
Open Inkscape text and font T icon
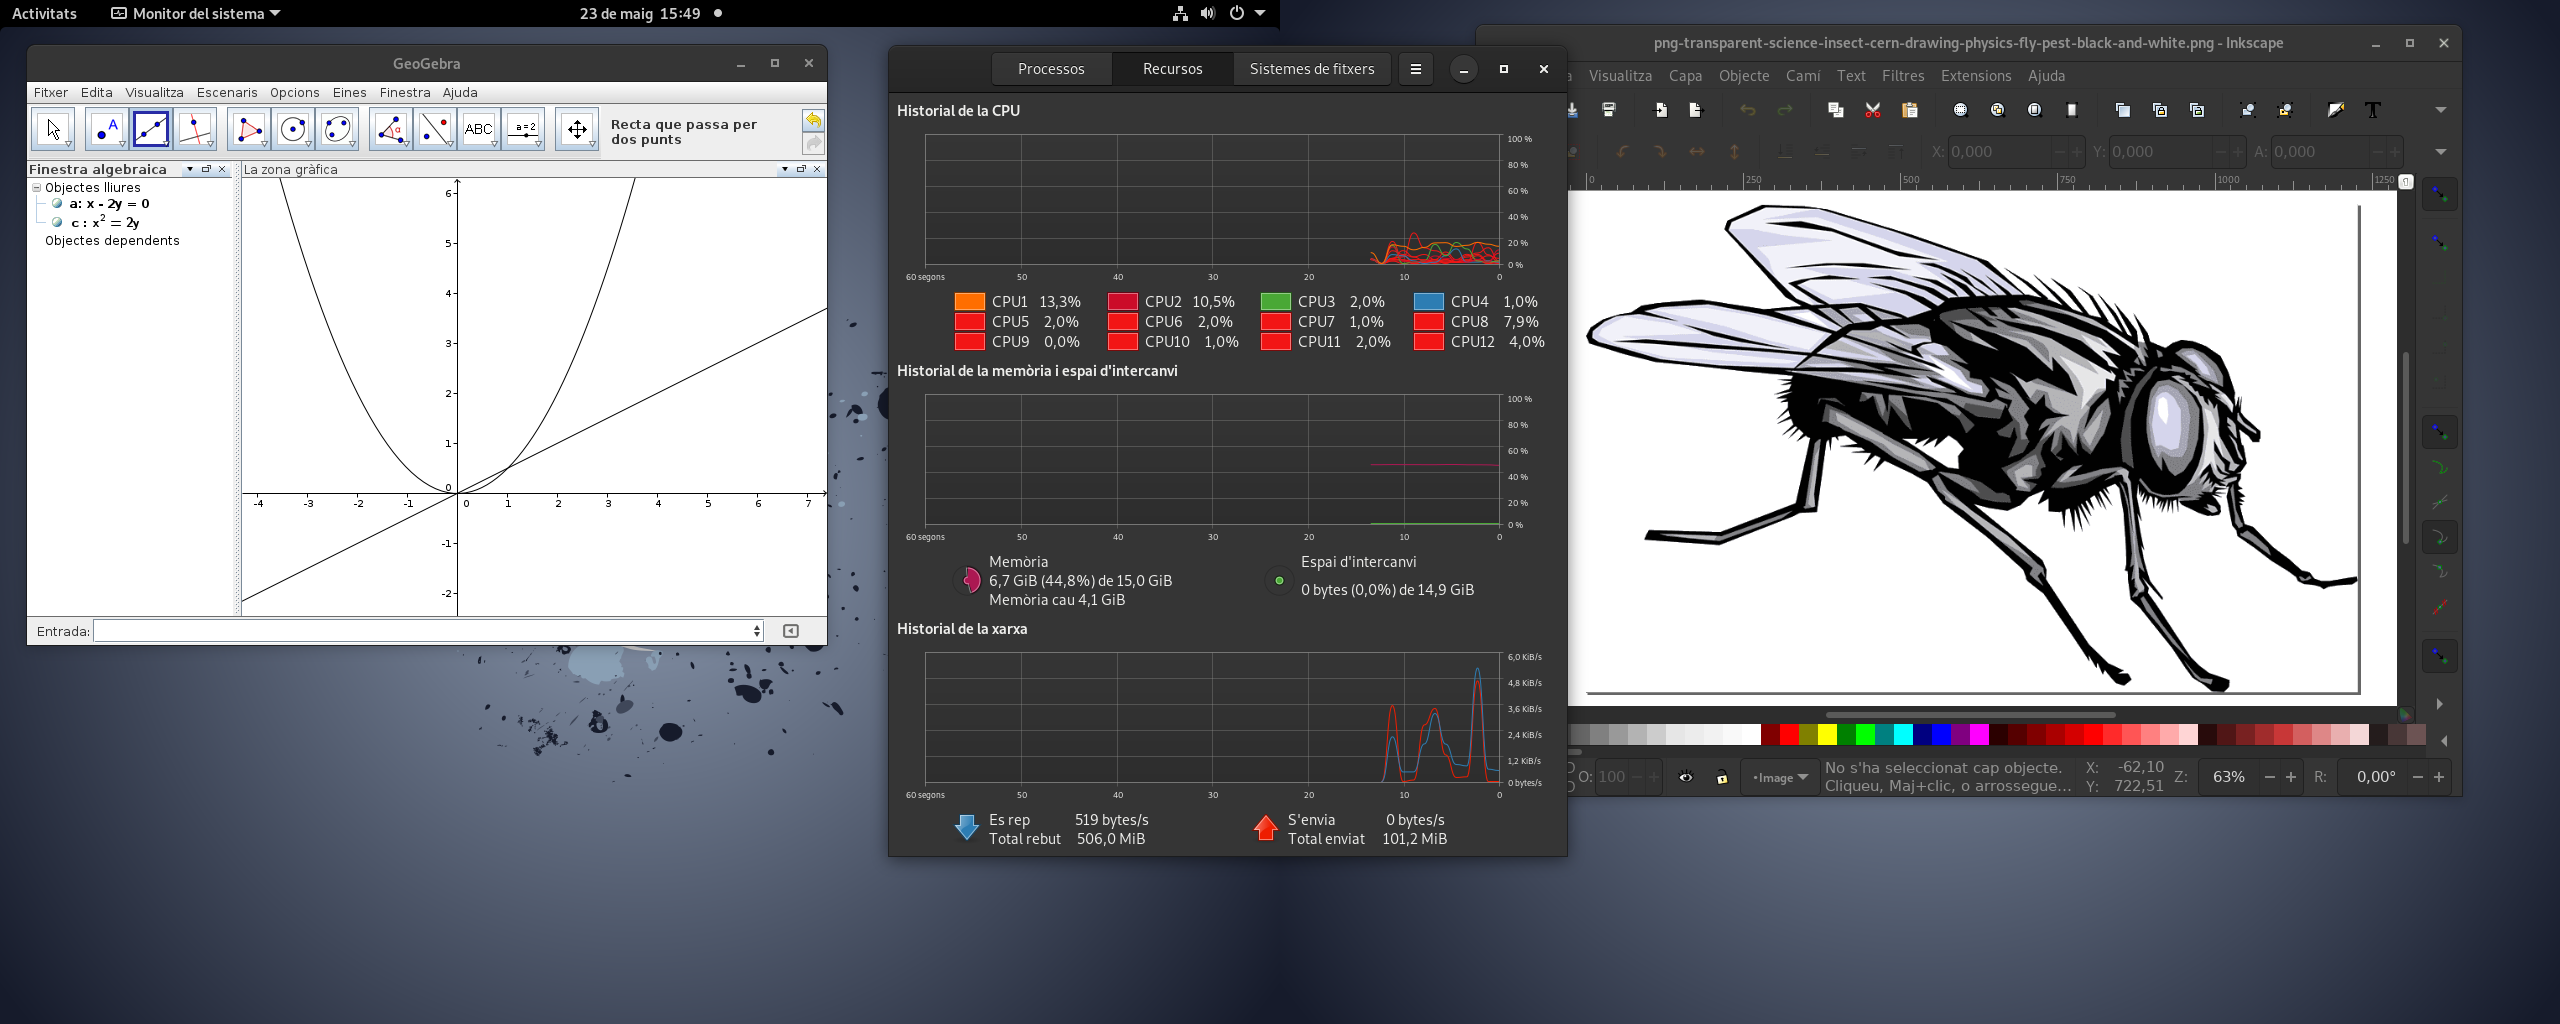(2373, 110)
